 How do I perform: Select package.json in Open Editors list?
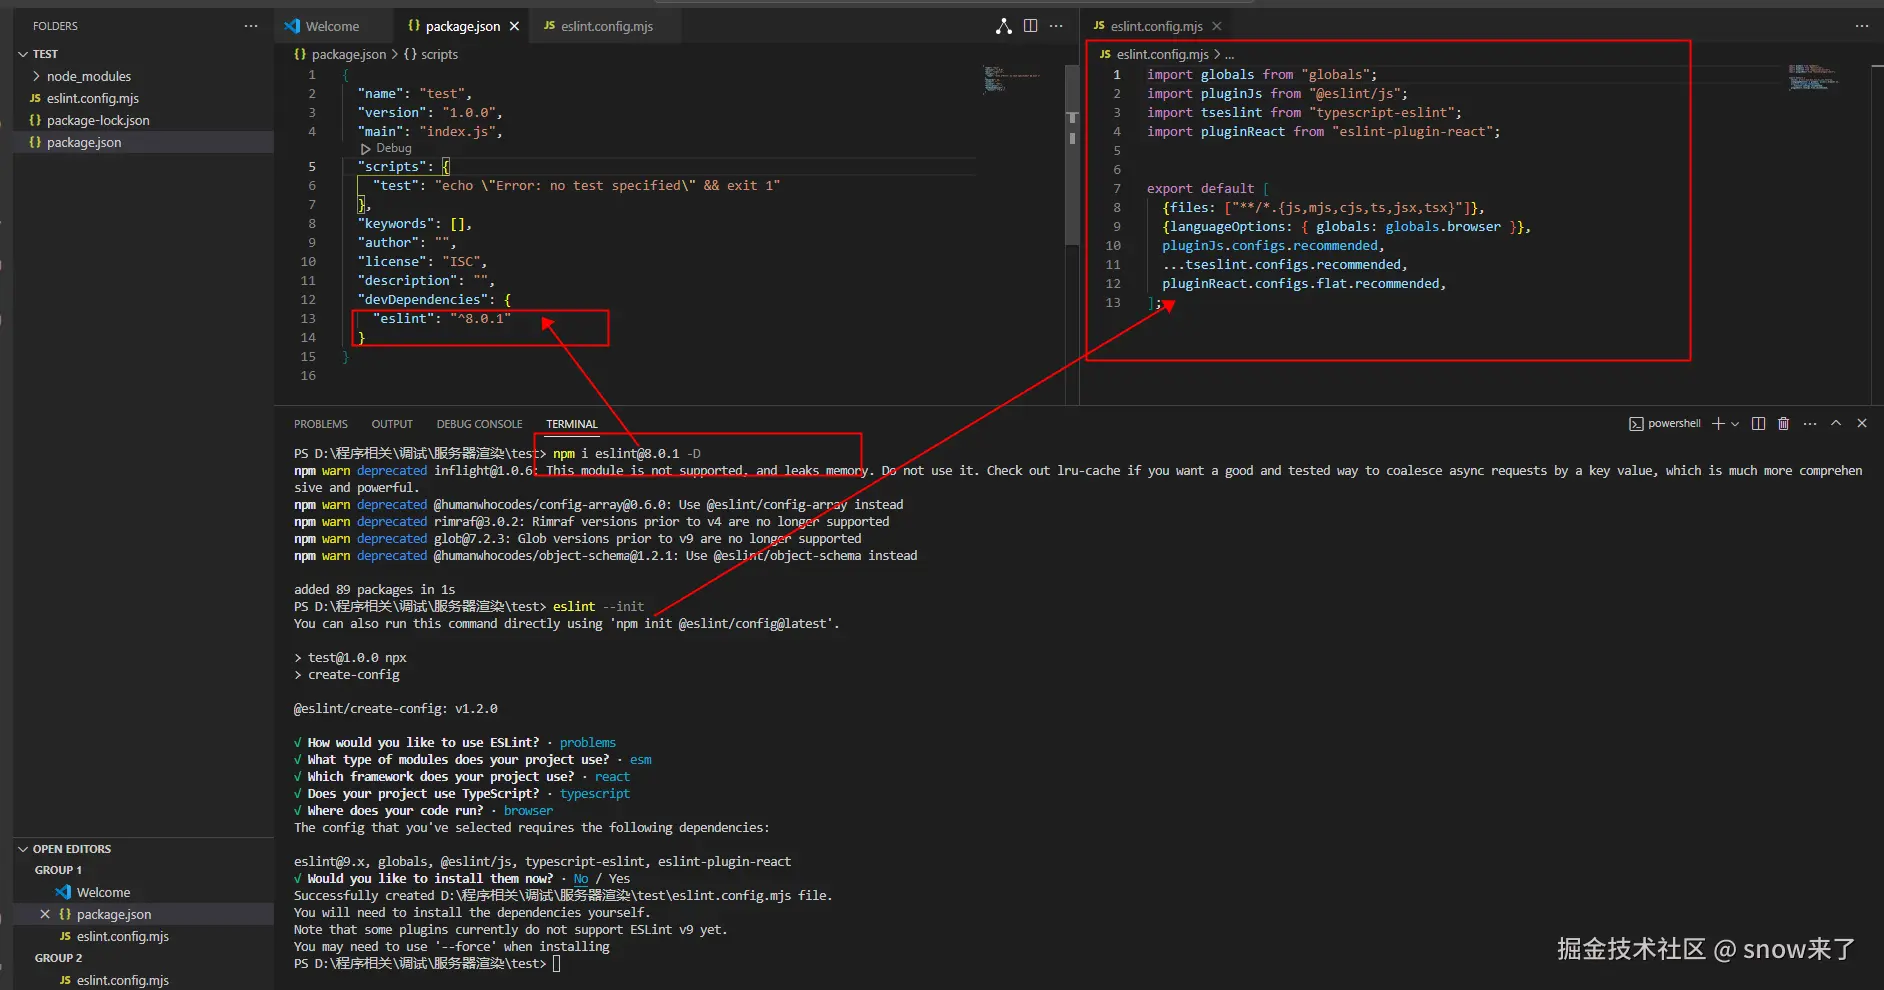[114, 914]
